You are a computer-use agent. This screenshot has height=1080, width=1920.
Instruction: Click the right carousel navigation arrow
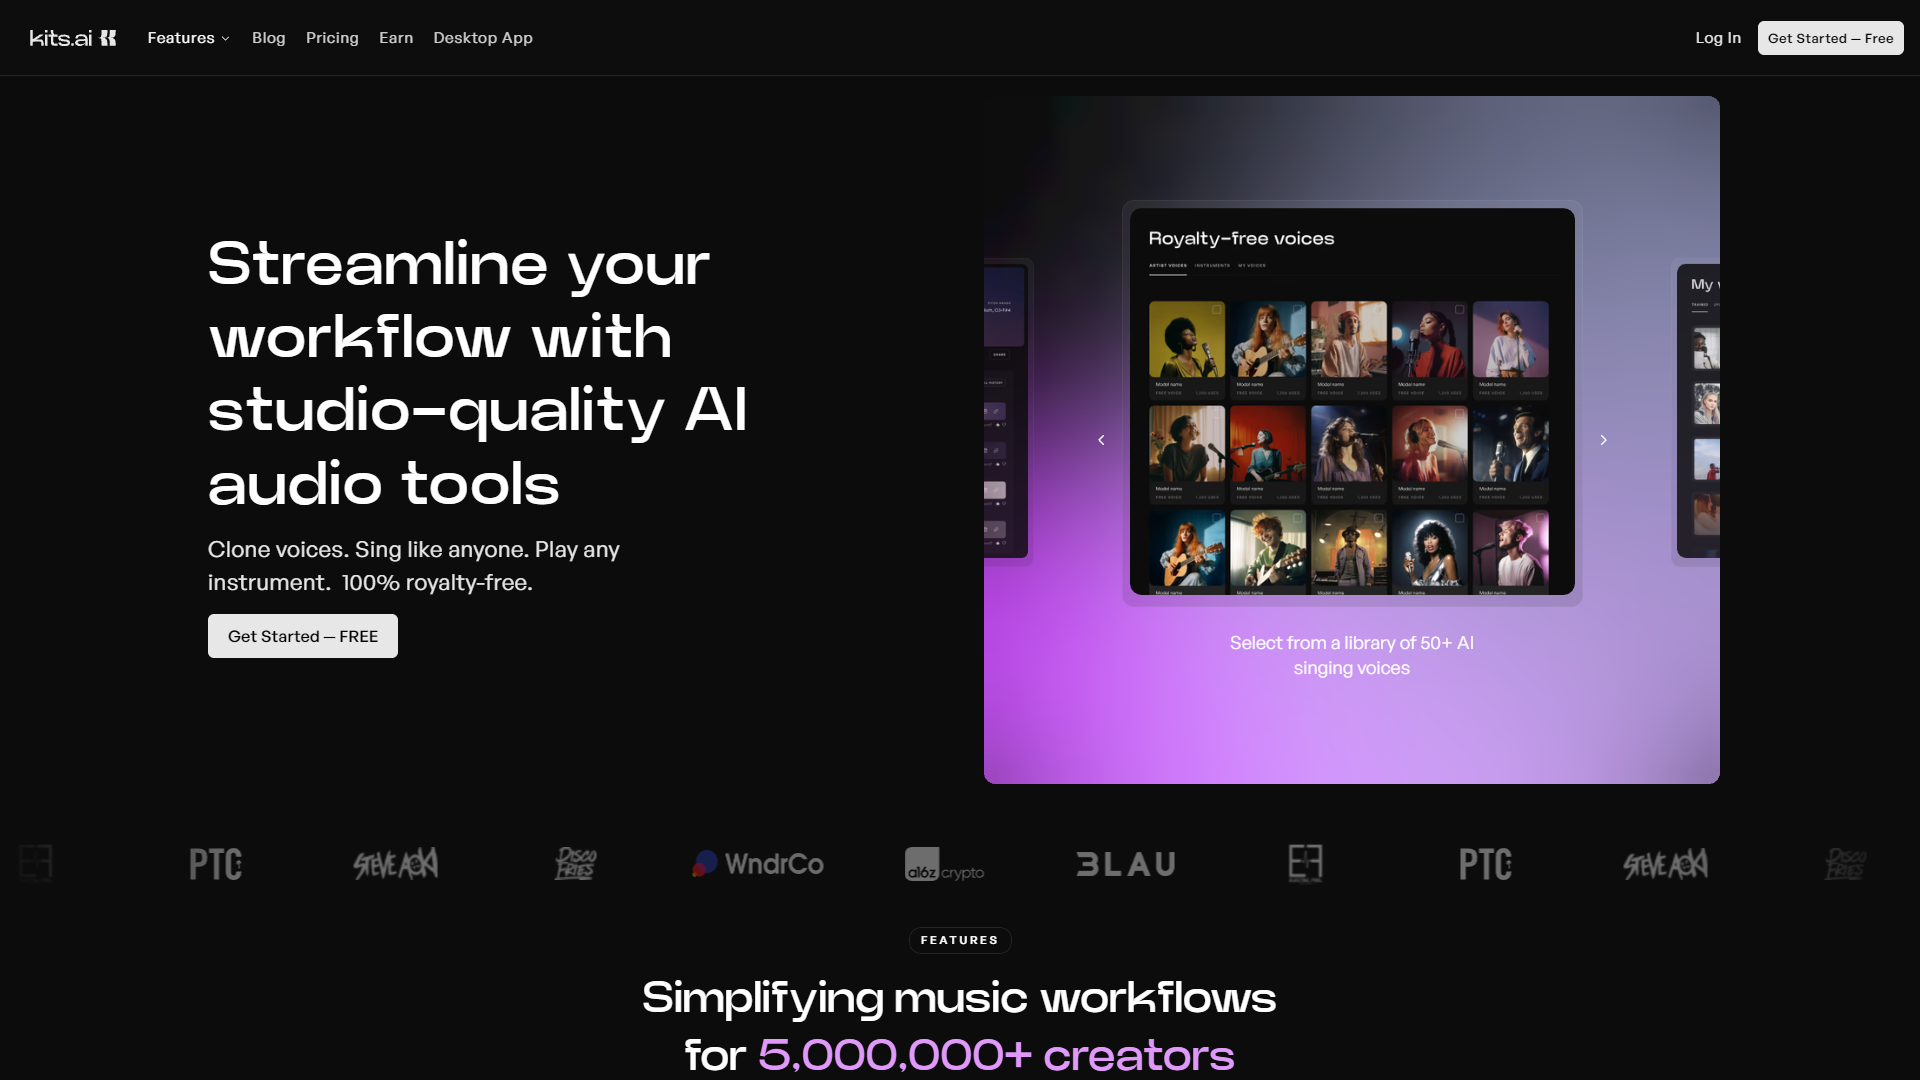(x=1602, y=439)
